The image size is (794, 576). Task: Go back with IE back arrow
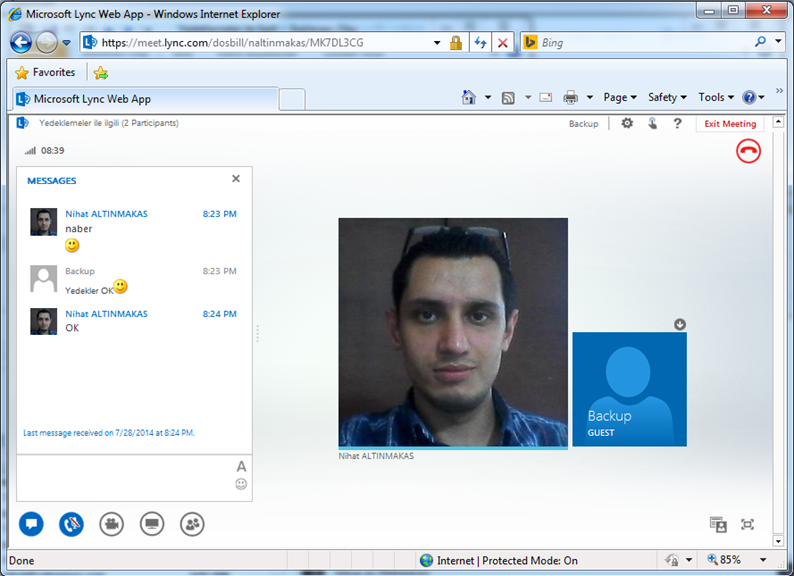pyautogui.click(x=21, y=43)
